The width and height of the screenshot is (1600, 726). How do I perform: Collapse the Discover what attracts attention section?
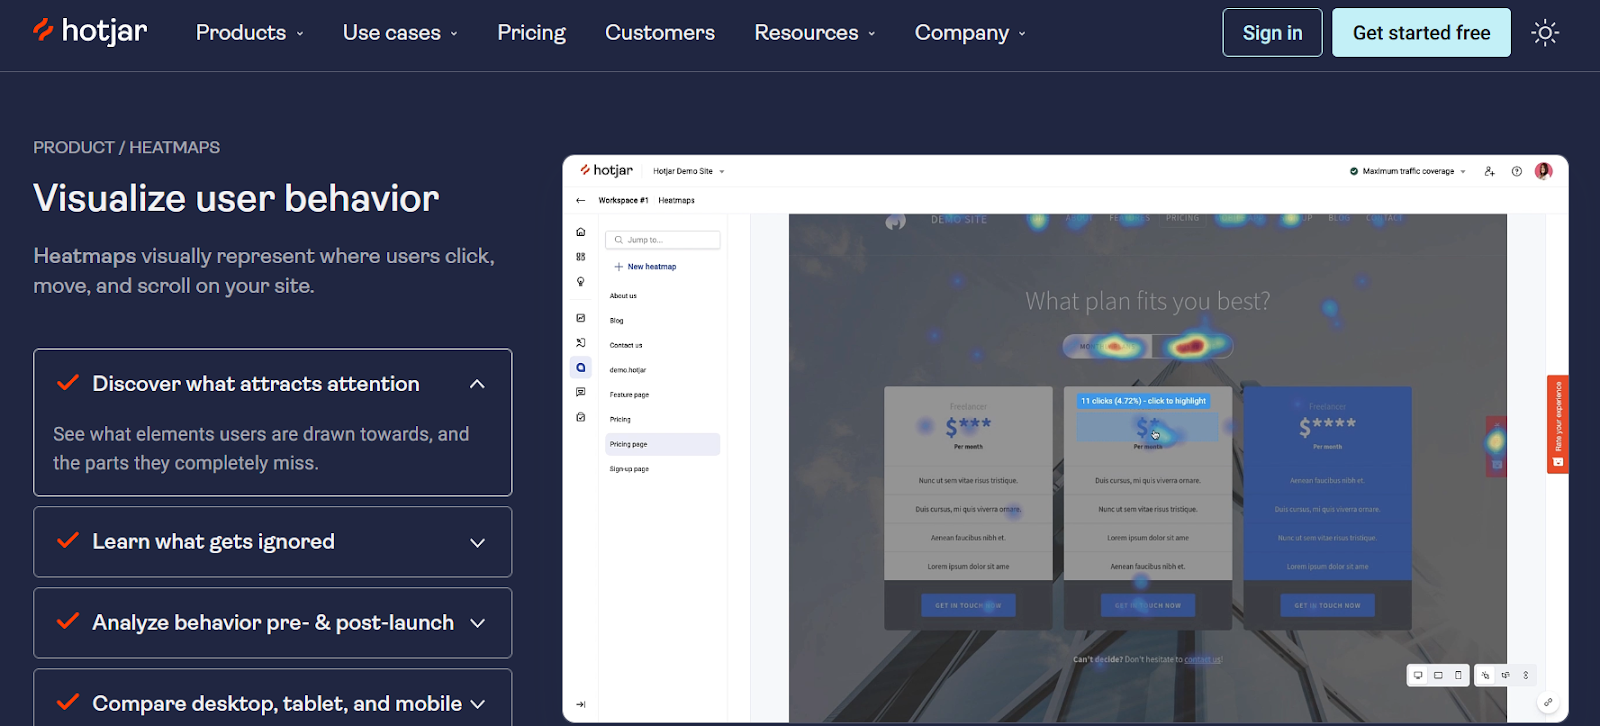pyautogui.click(x=273, y=384)
